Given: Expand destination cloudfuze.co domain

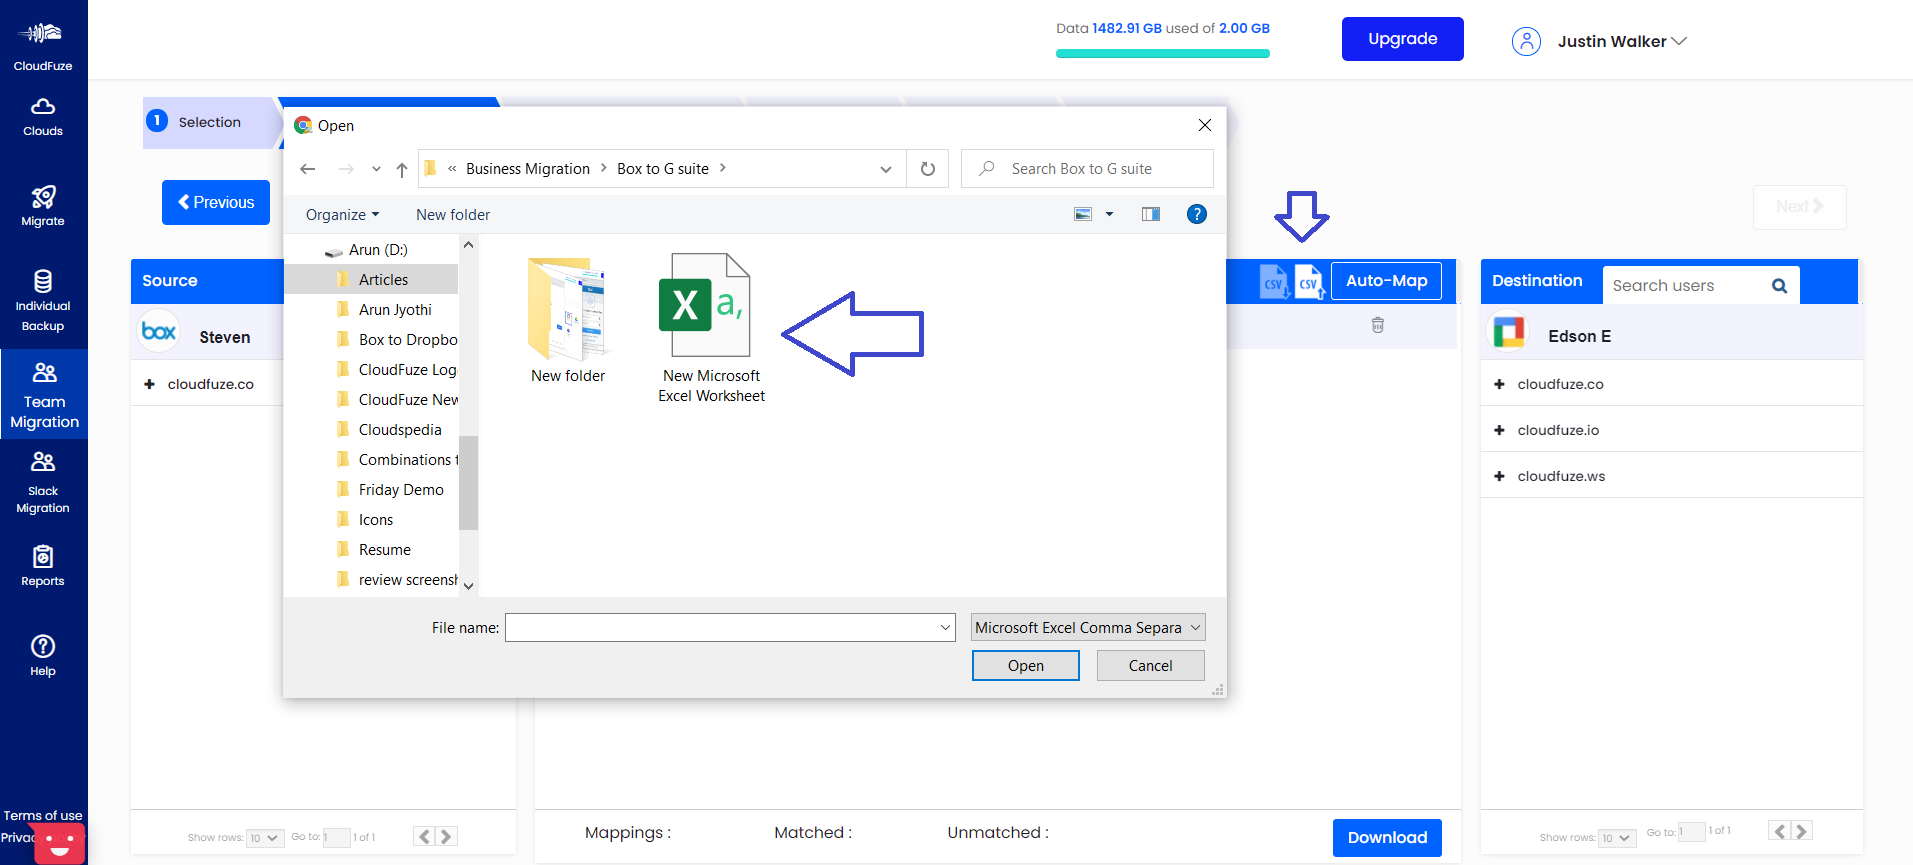Looking at the screenshot, I should pyautogui.click(x=1499, y=384).
